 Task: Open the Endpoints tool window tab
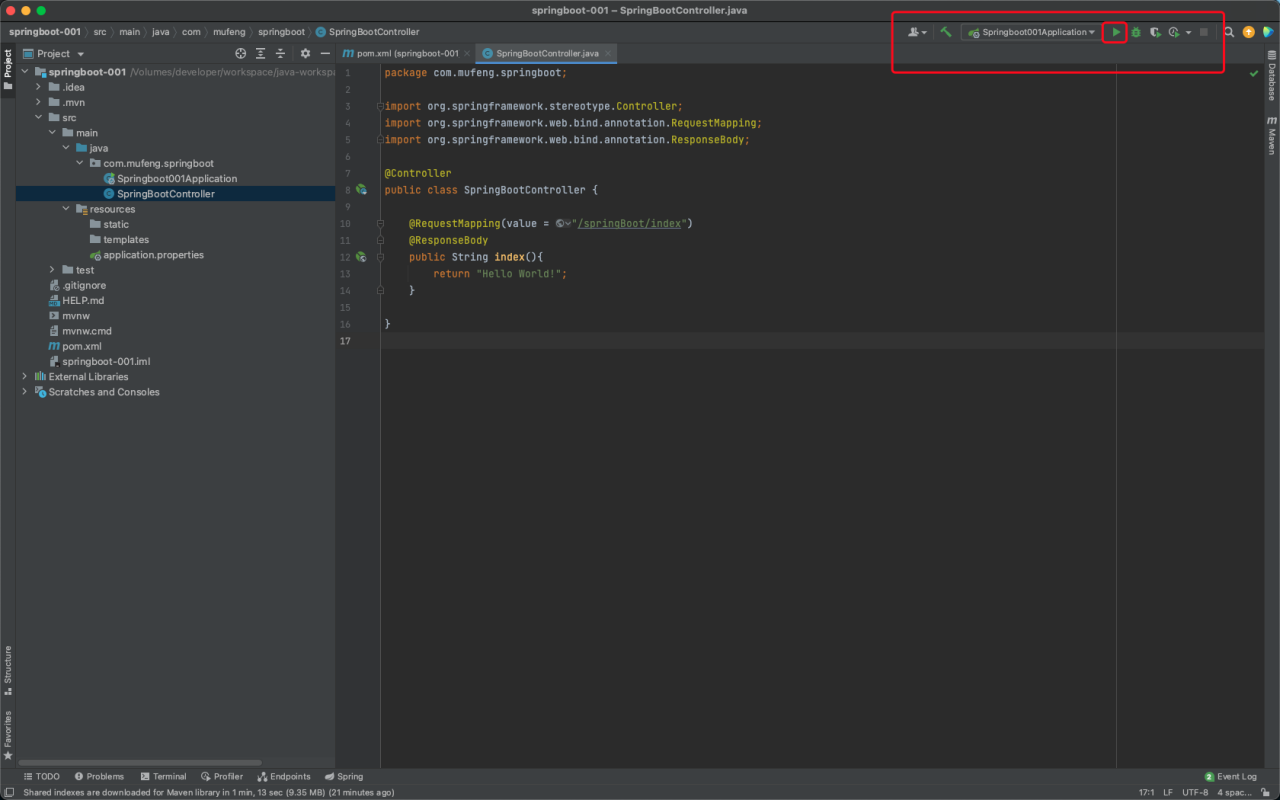284,776
